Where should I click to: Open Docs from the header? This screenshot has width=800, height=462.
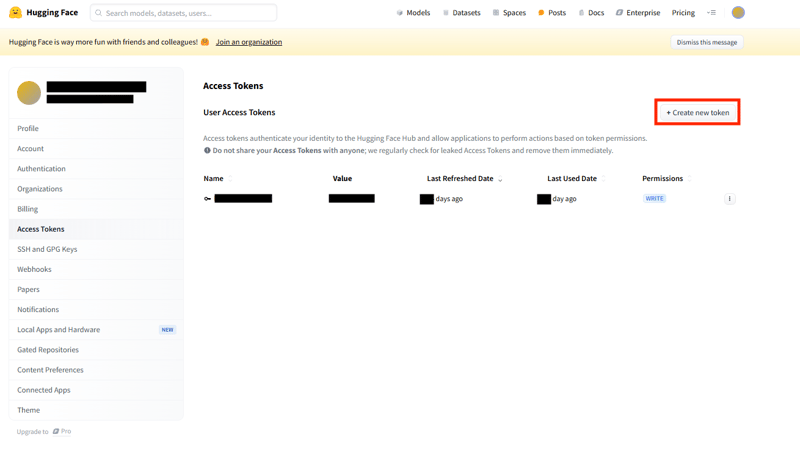pos(591,13)
